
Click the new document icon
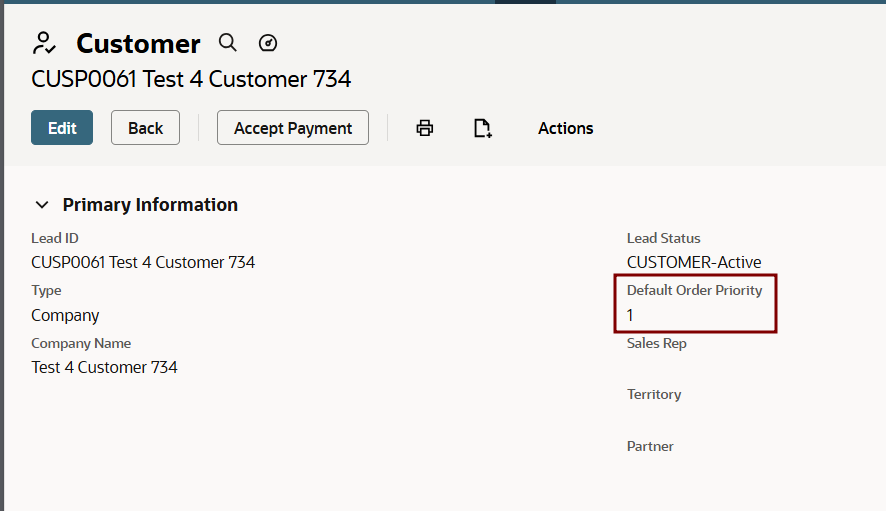(483, 128)
